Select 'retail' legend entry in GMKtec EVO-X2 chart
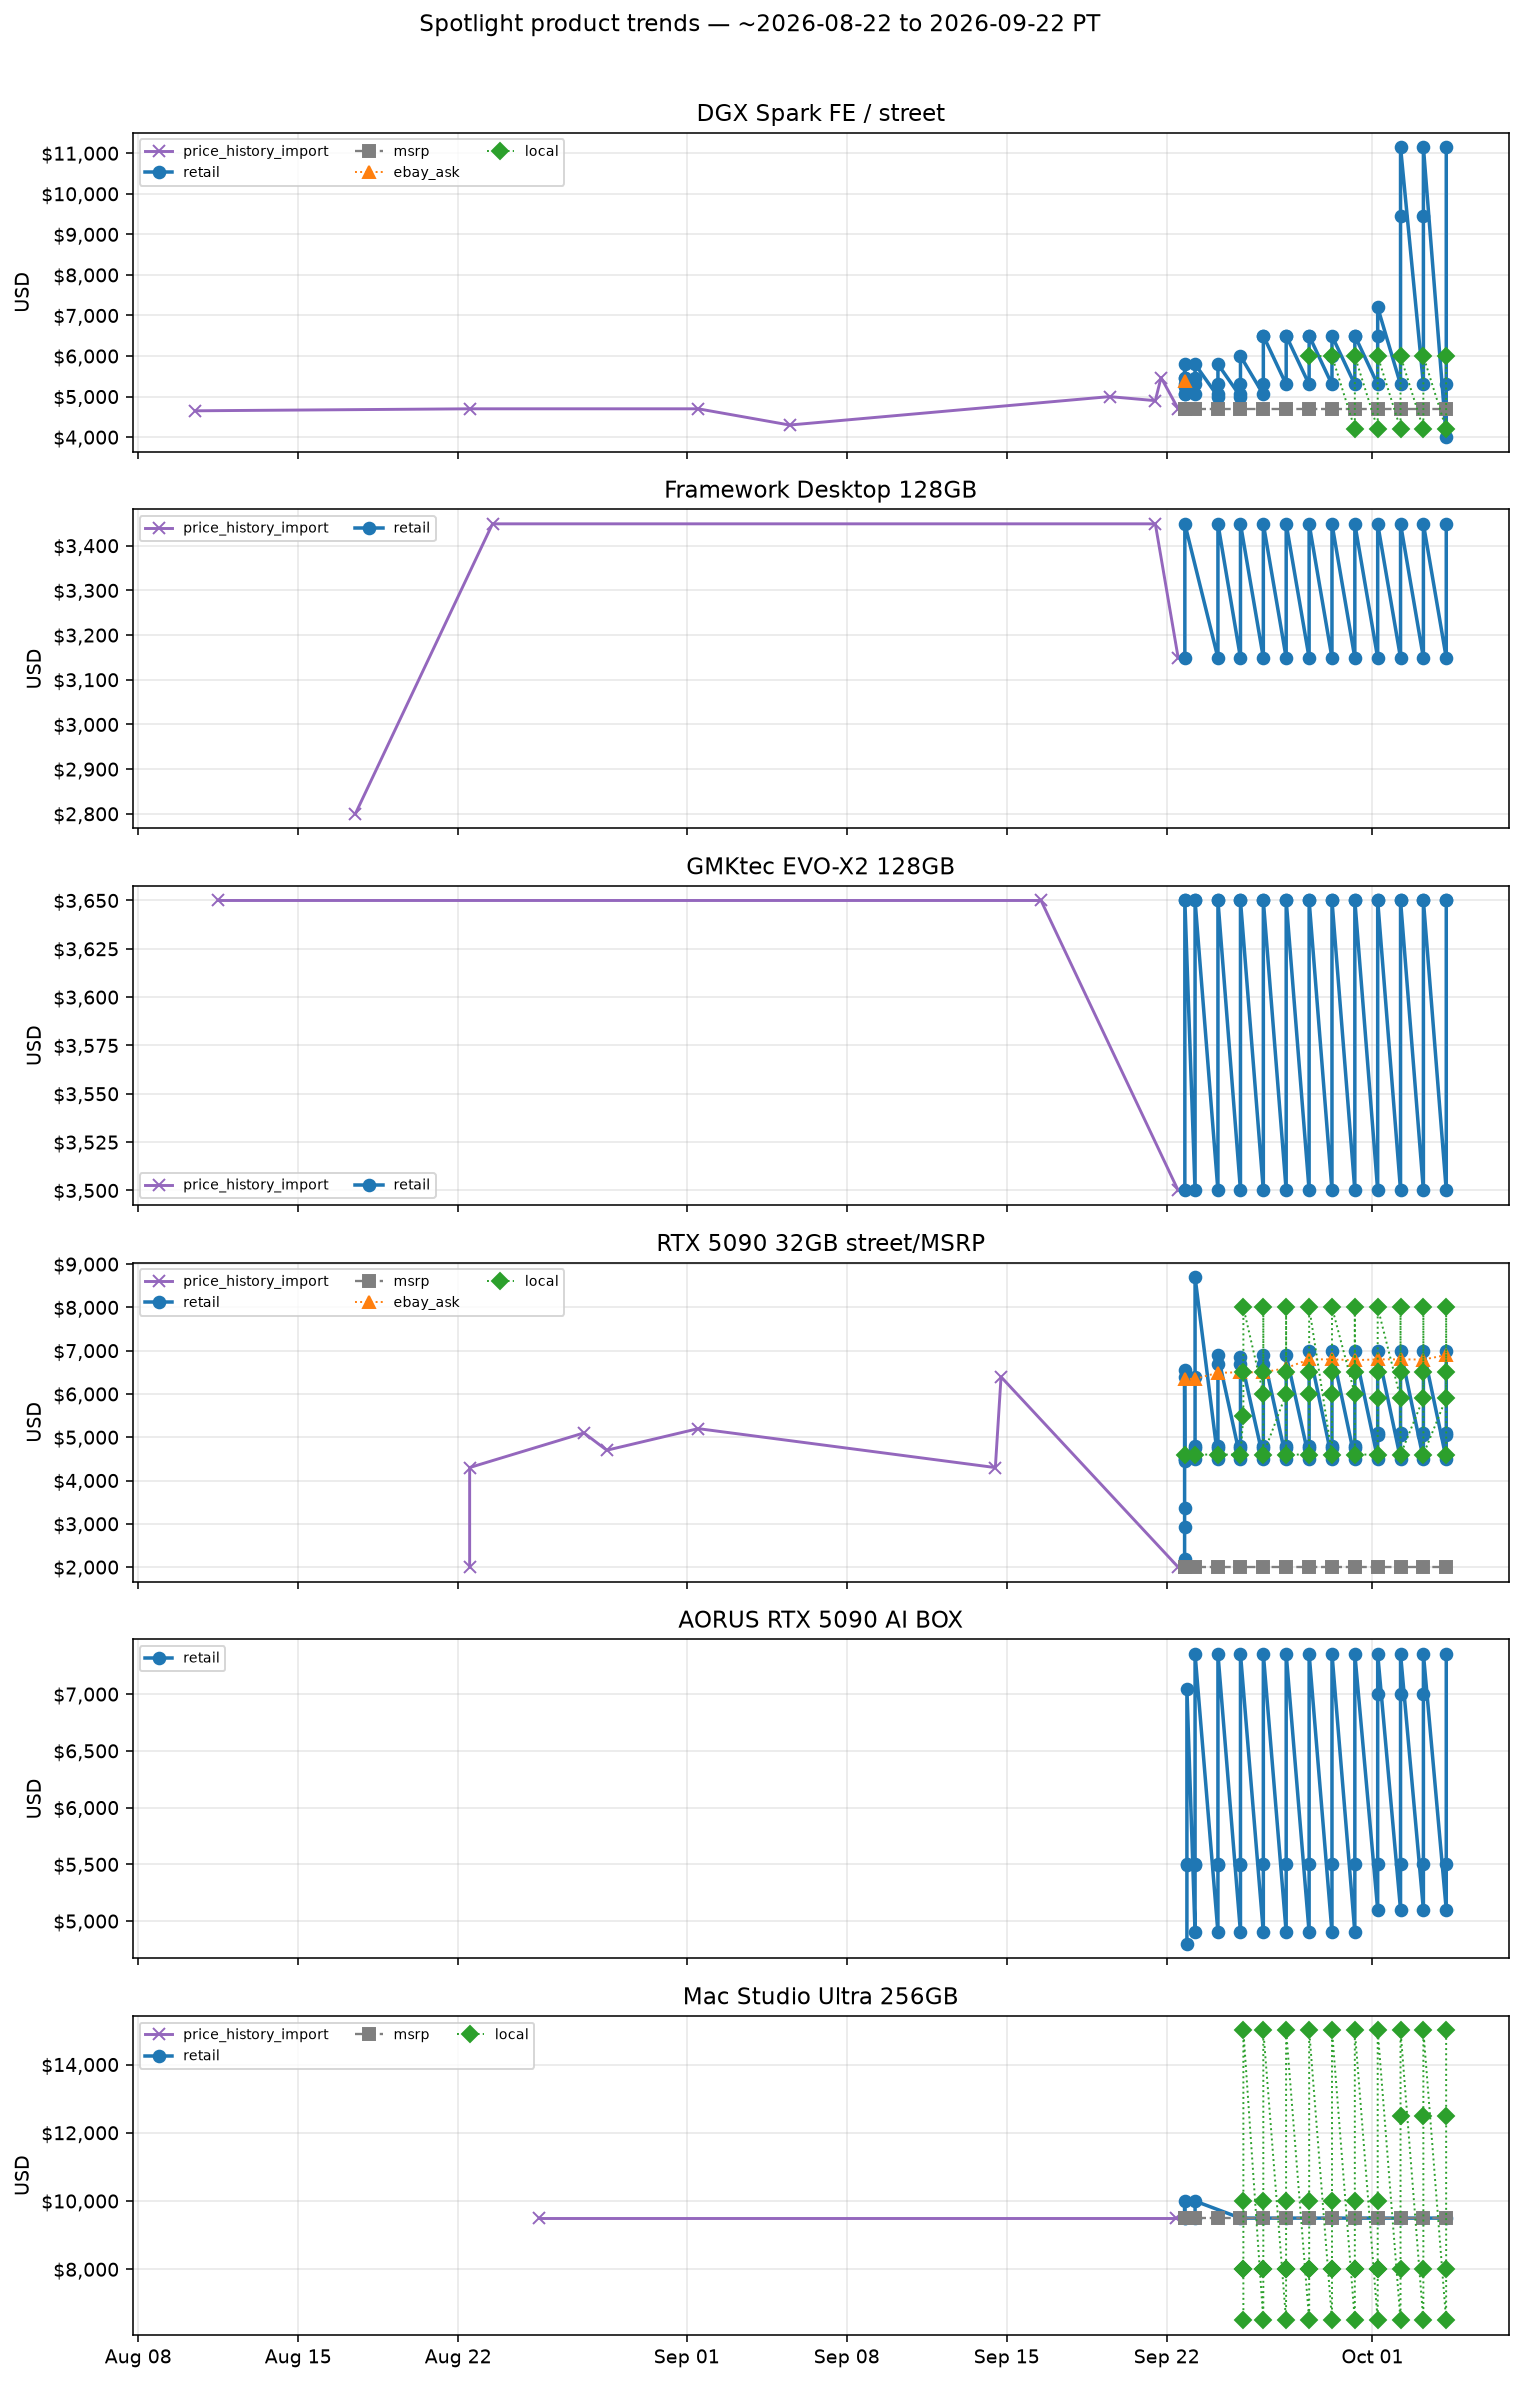 point(392,1185)
